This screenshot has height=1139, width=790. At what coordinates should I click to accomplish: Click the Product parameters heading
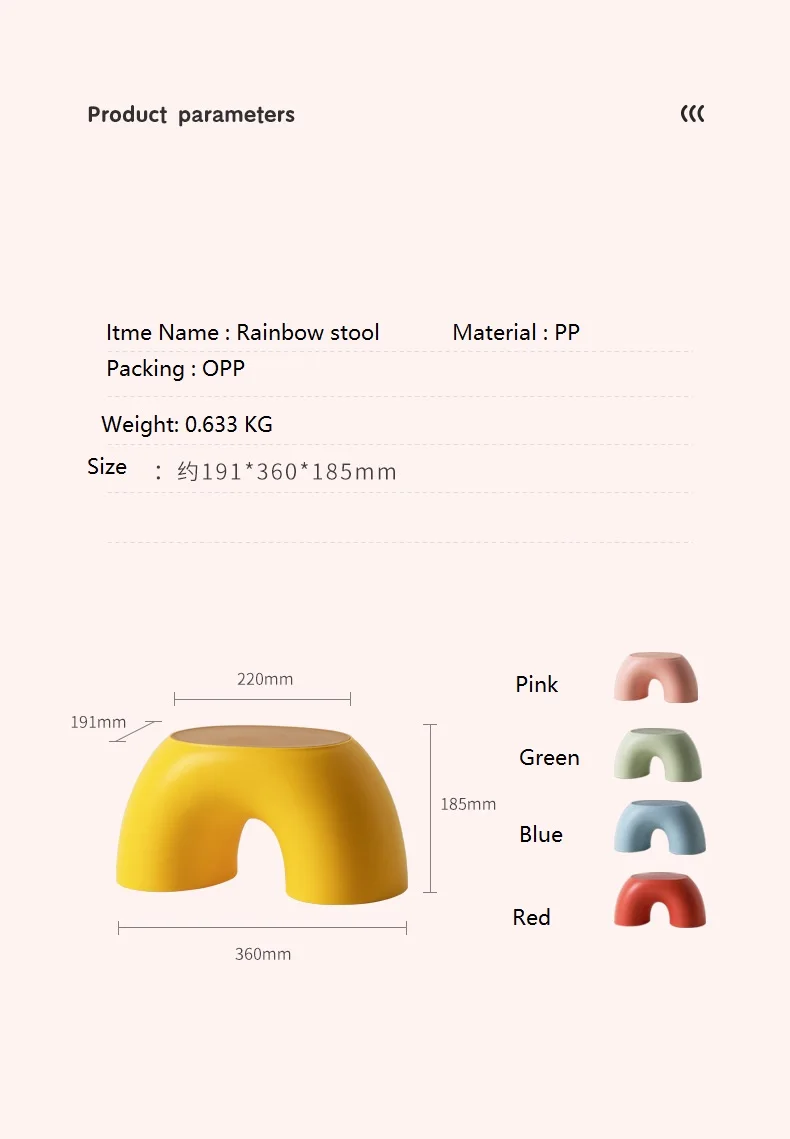191,115
